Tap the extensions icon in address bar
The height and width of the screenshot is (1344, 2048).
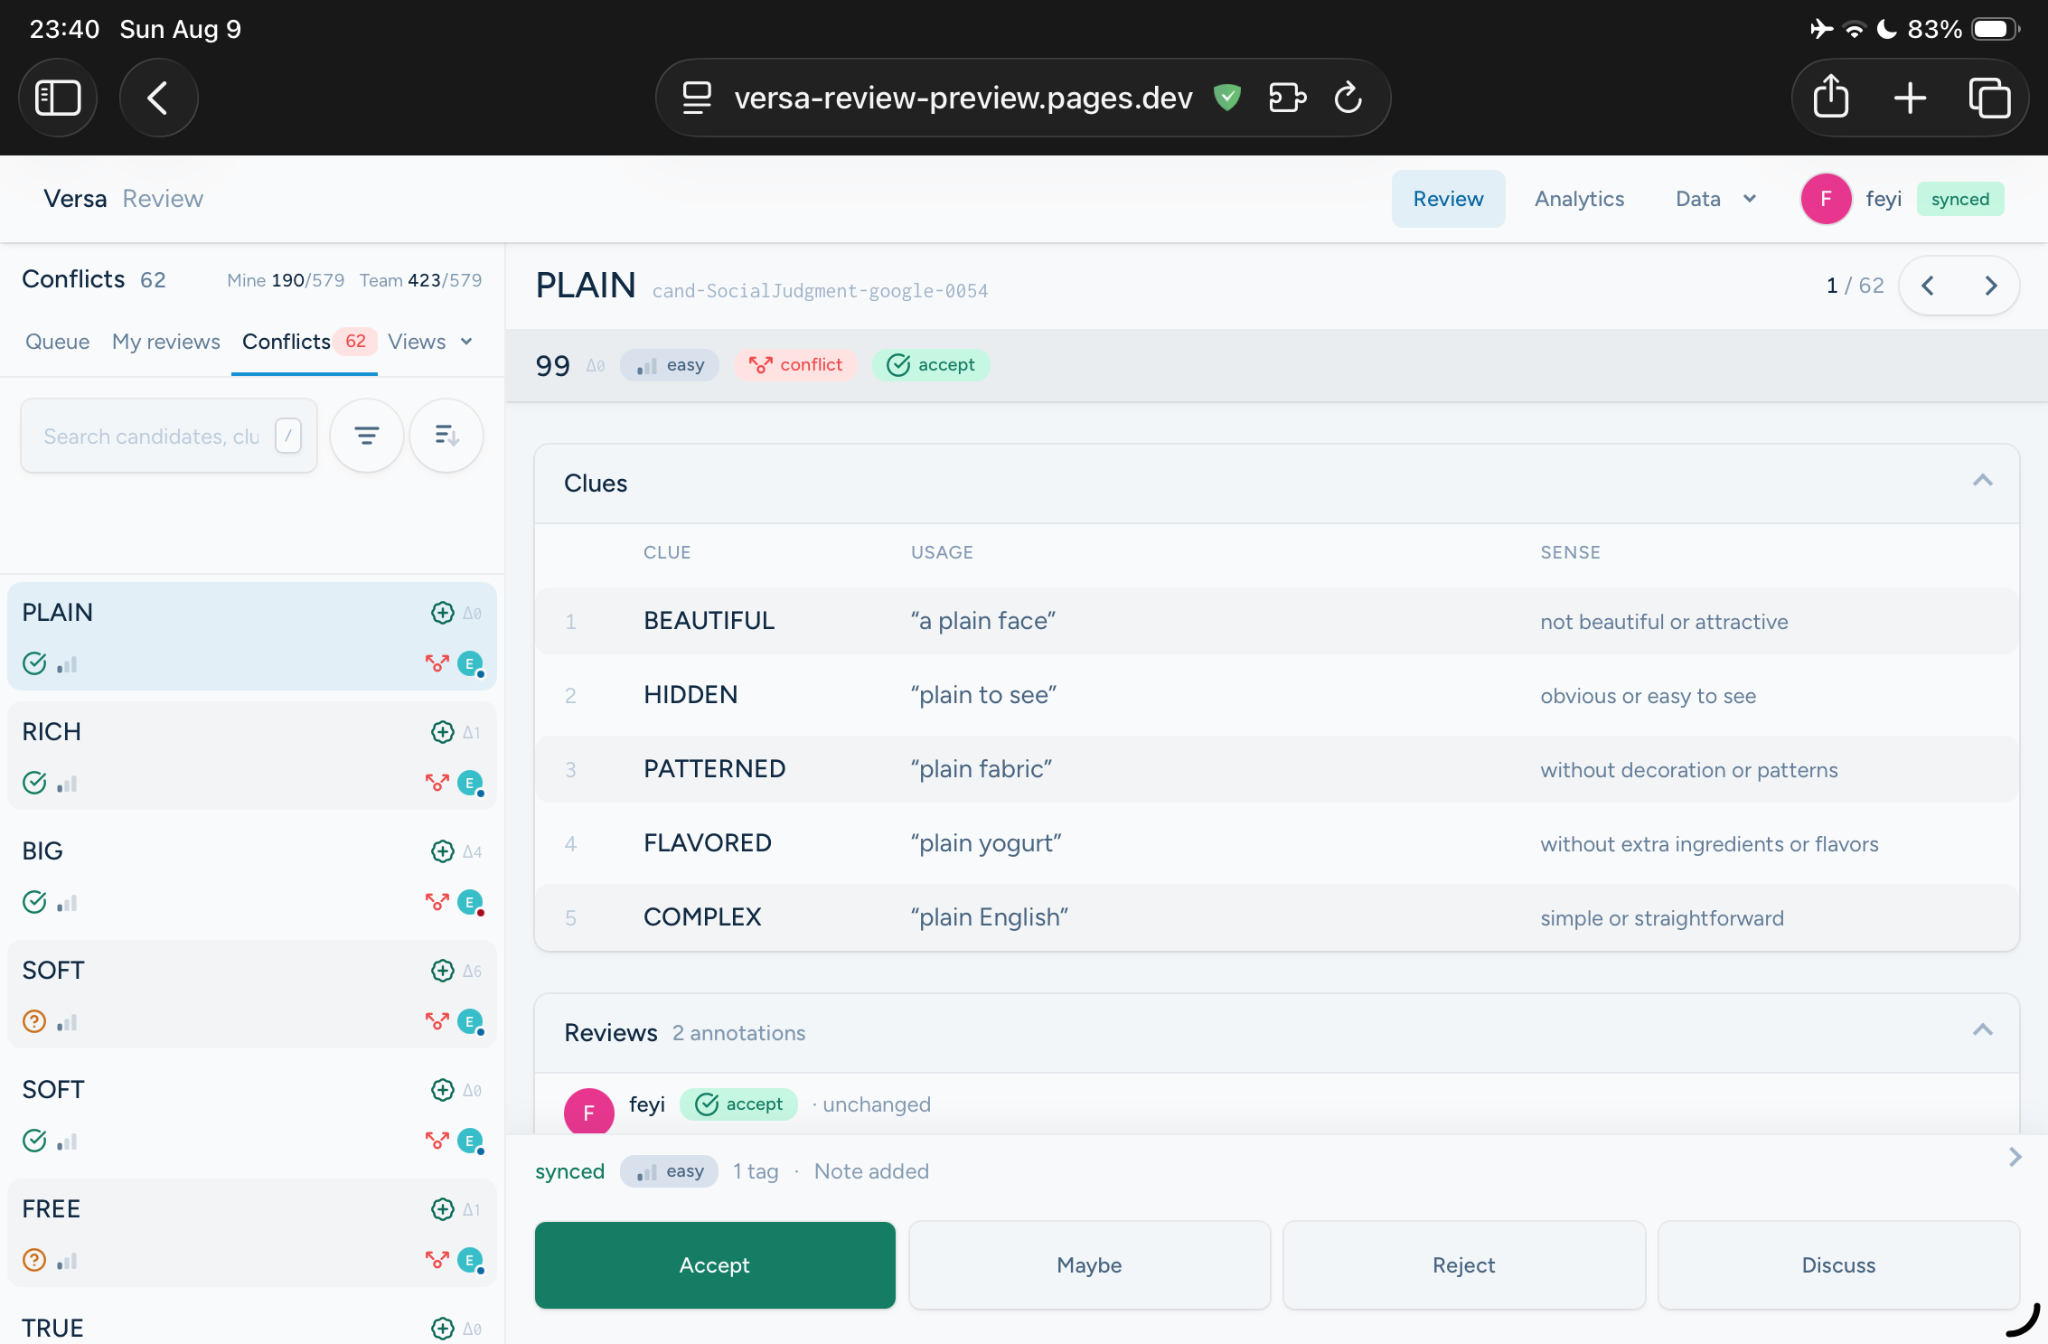[x=1287, y=98]
